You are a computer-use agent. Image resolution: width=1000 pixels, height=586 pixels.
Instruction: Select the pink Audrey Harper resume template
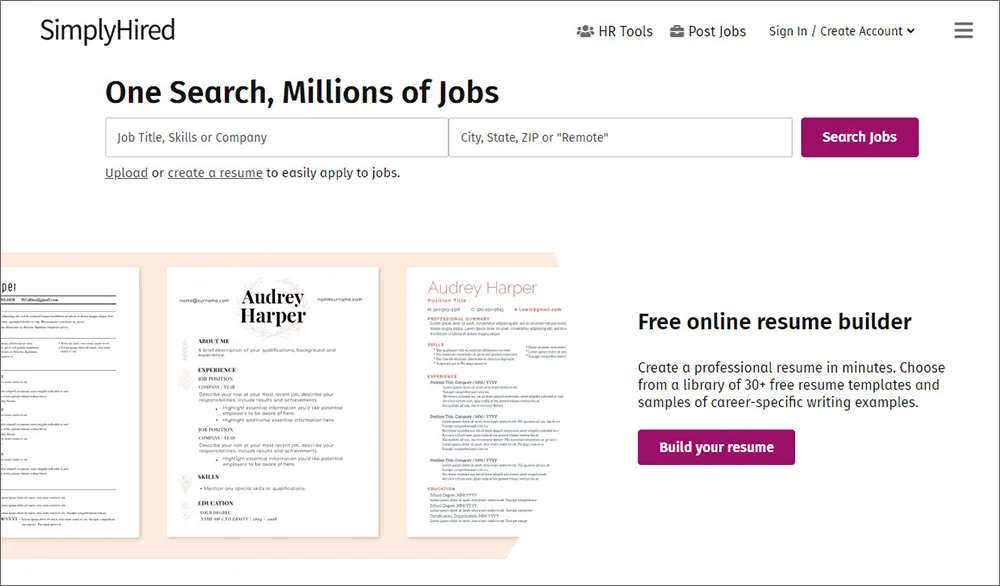pos(486,402)
